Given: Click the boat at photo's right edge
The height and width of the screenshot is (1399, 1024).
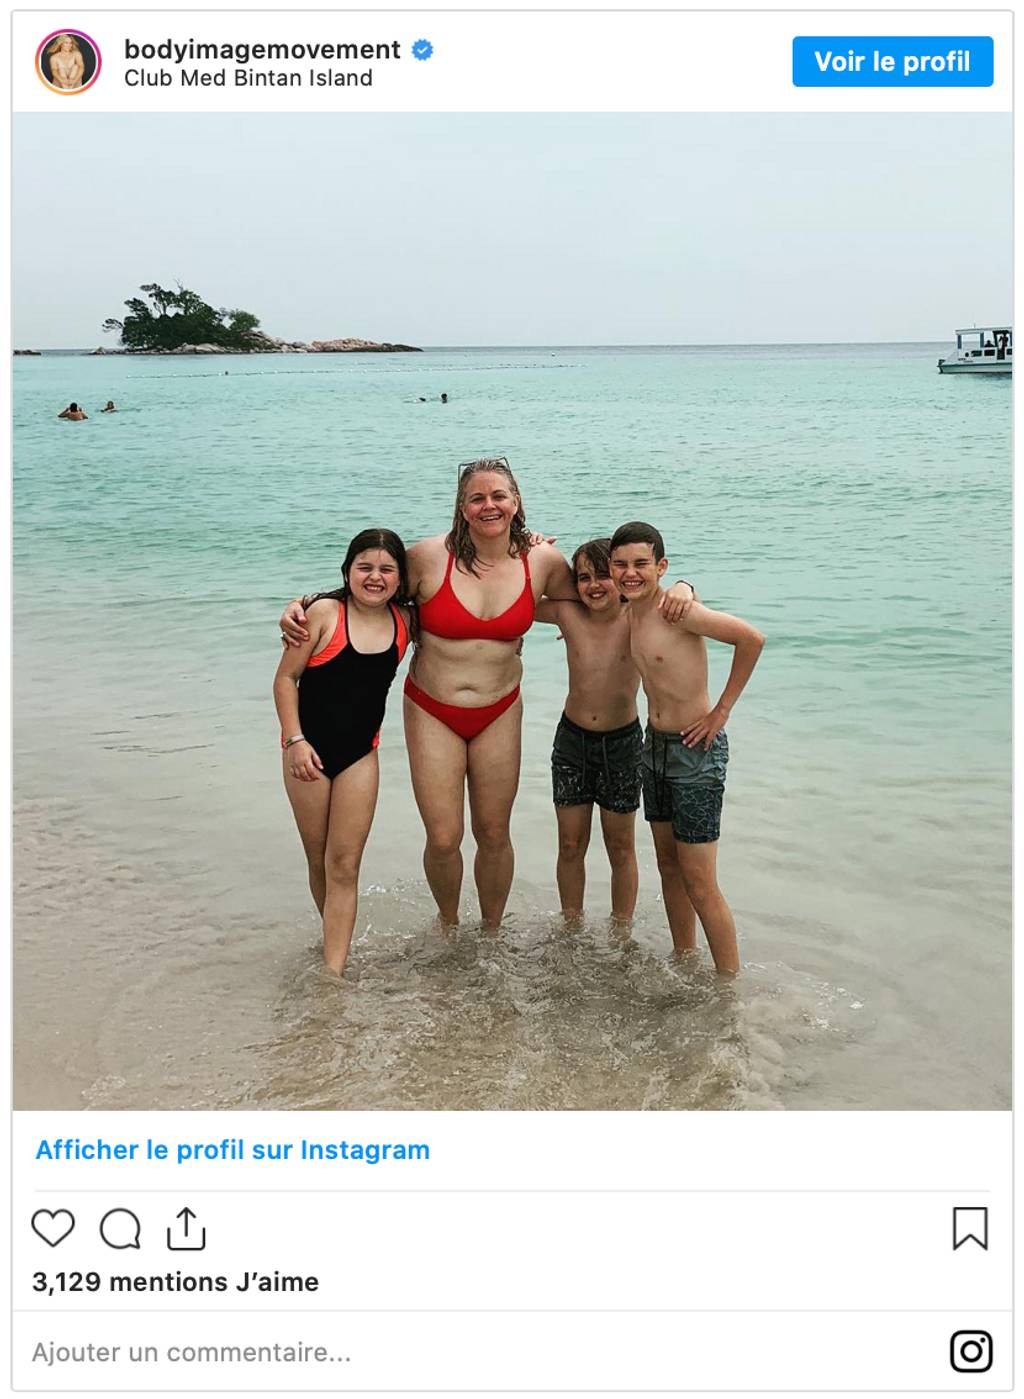Looking at the screenshot, I should click(976, 350).
